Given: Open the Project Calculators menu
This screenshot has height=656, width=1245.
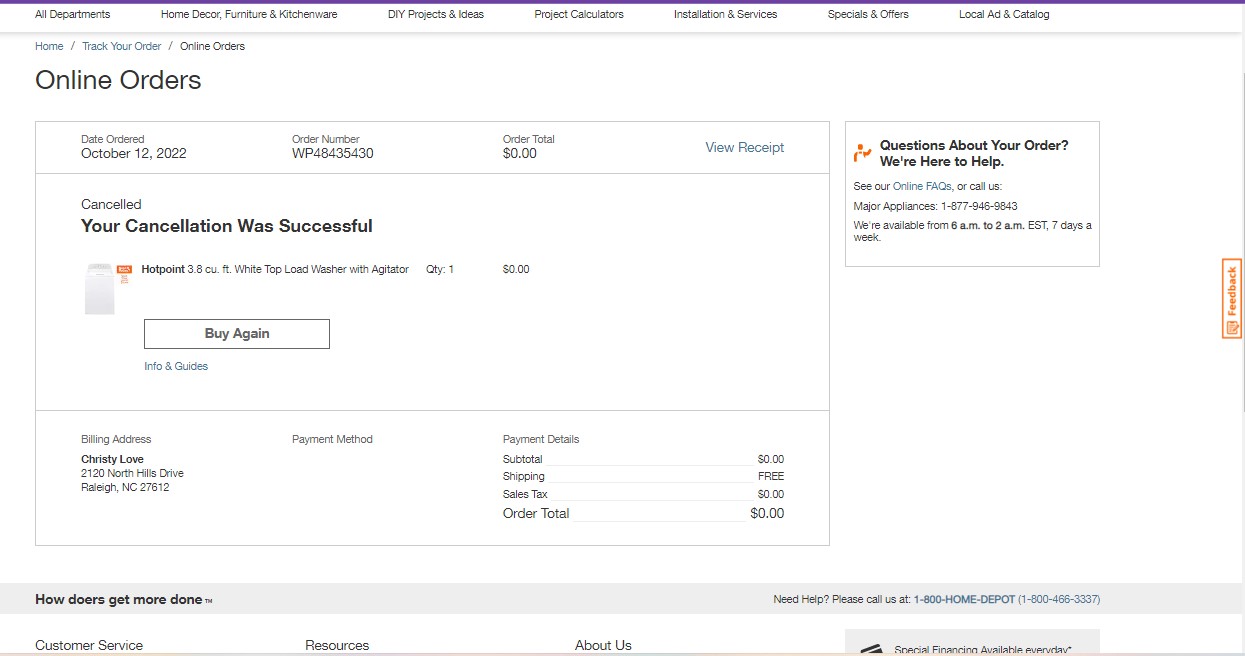Looking at the screenshot, I should click(579, 14).
